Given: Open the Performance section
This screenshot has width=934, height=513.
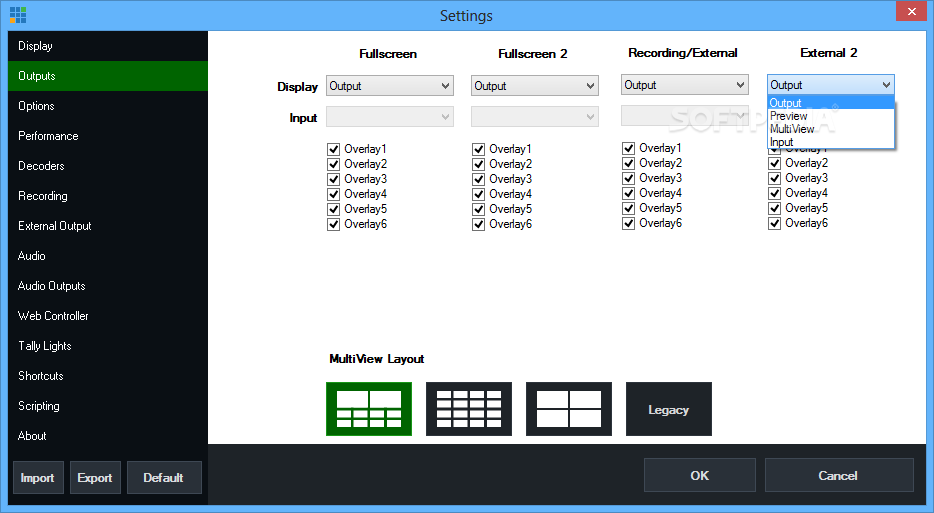Looking at the screenshot, I should (108, 136).
